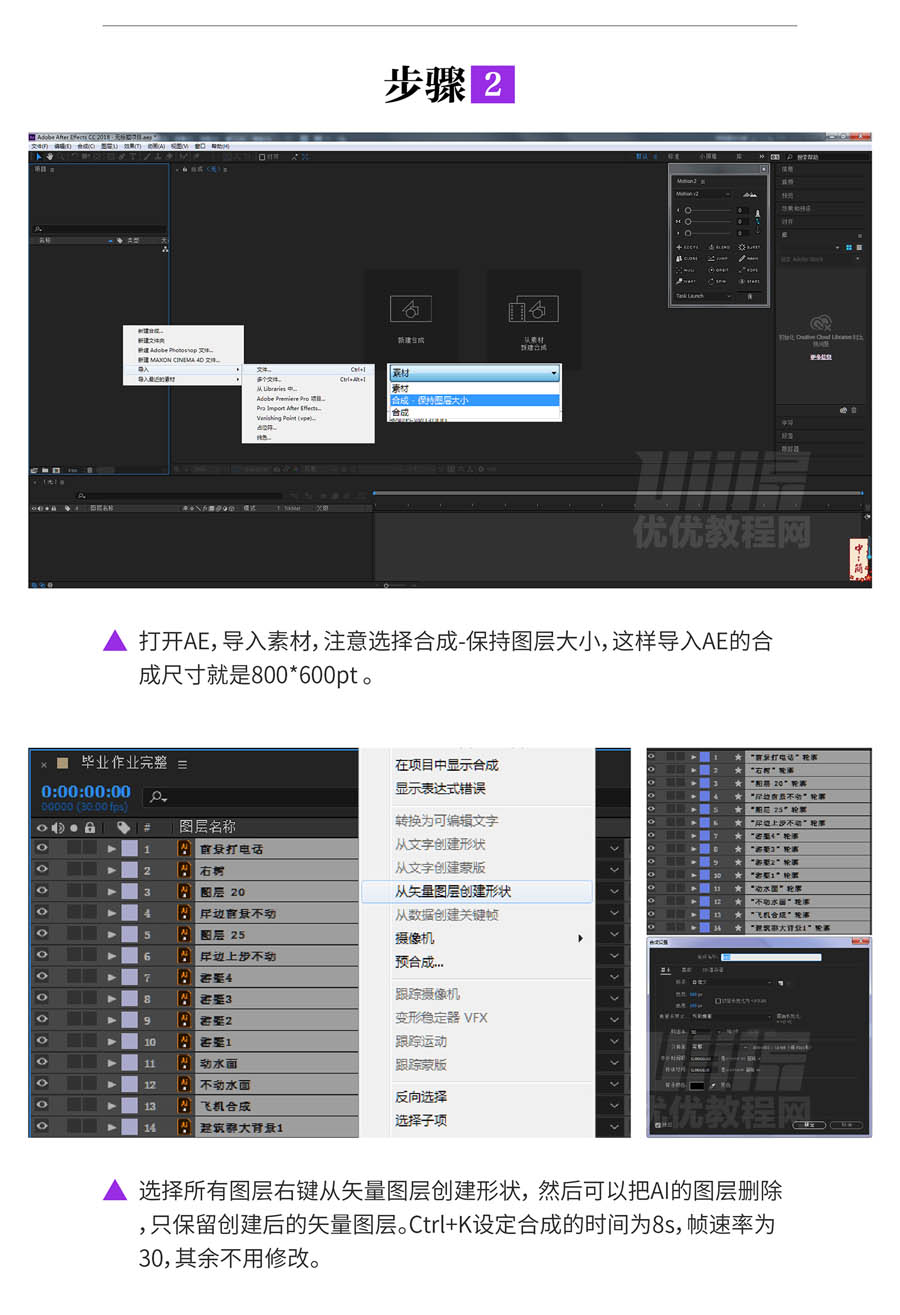Open the 毕业作业完整 panel menu icon
The image size is (900, 1315).
(x=182, y=764)
